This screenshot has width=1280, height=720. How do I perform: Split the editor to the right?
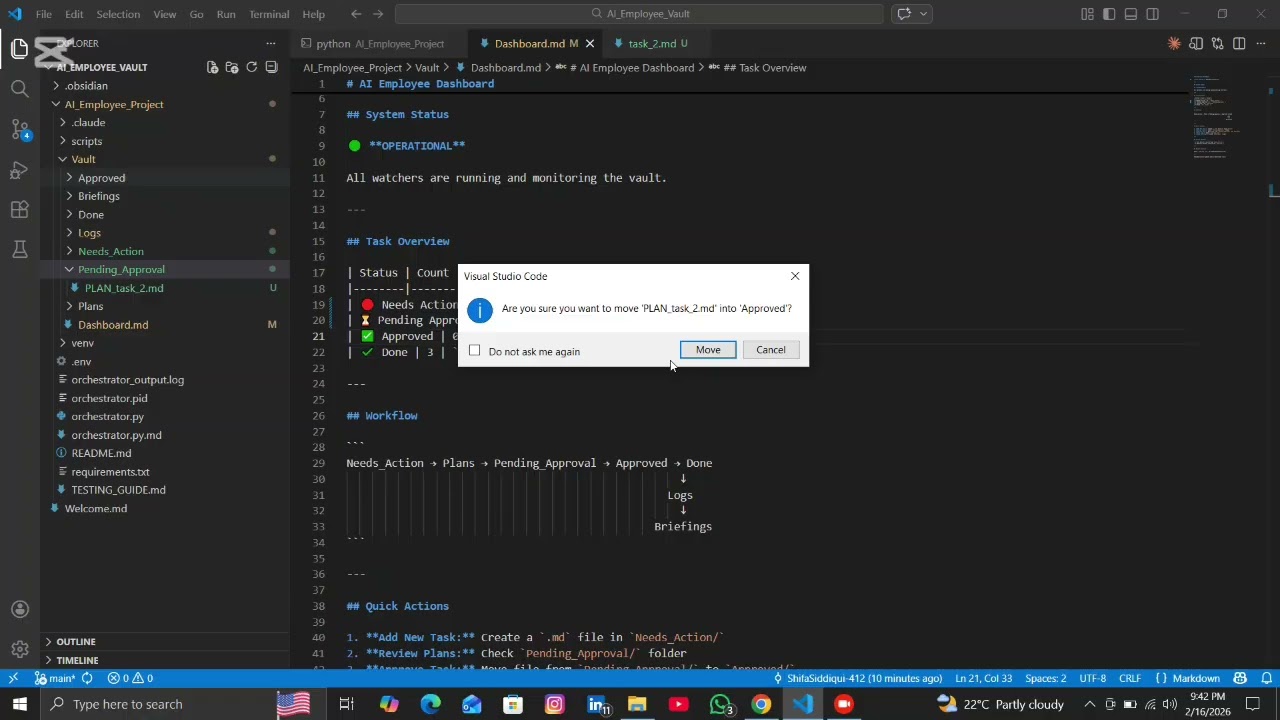[1239, 43]
